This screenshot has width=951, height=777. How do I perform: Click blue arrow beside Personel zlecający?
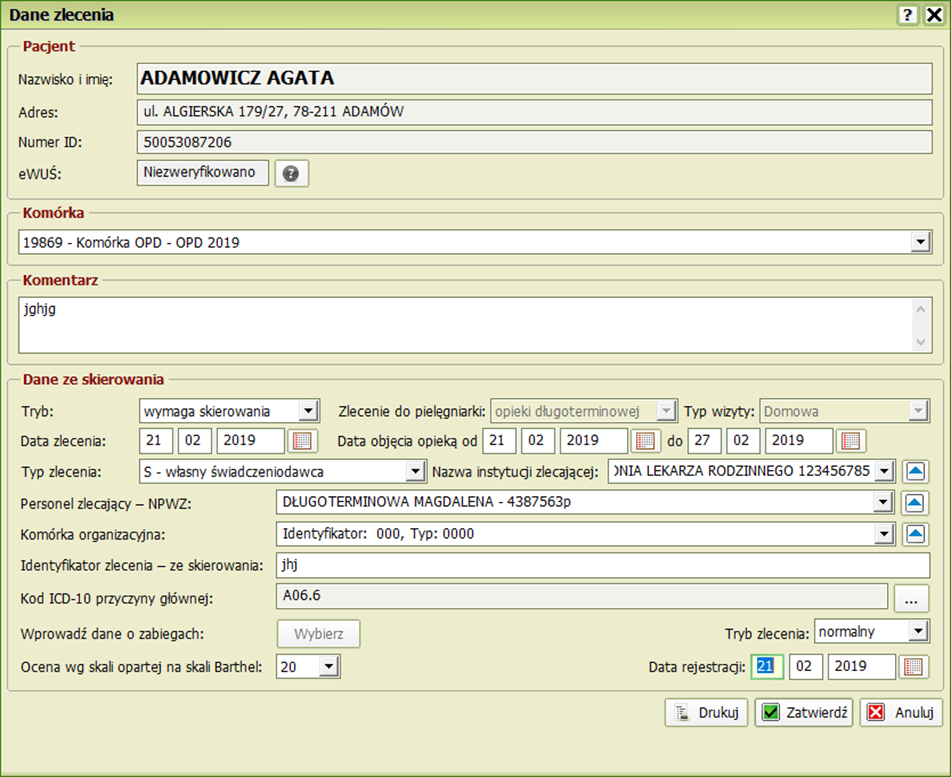tap(916, 503)
